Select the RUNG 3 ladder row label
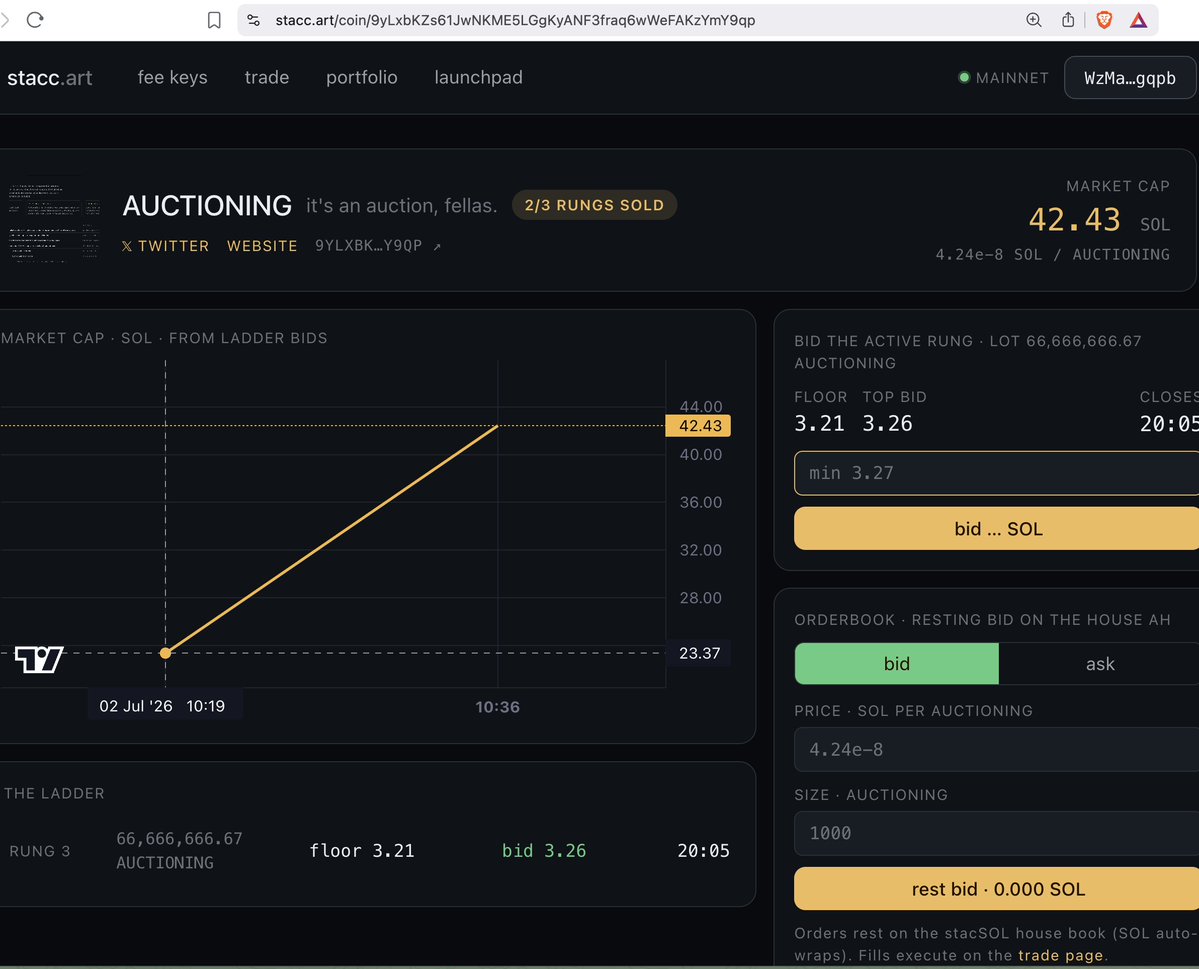1199x969 pixels. (x=40, y=851)
